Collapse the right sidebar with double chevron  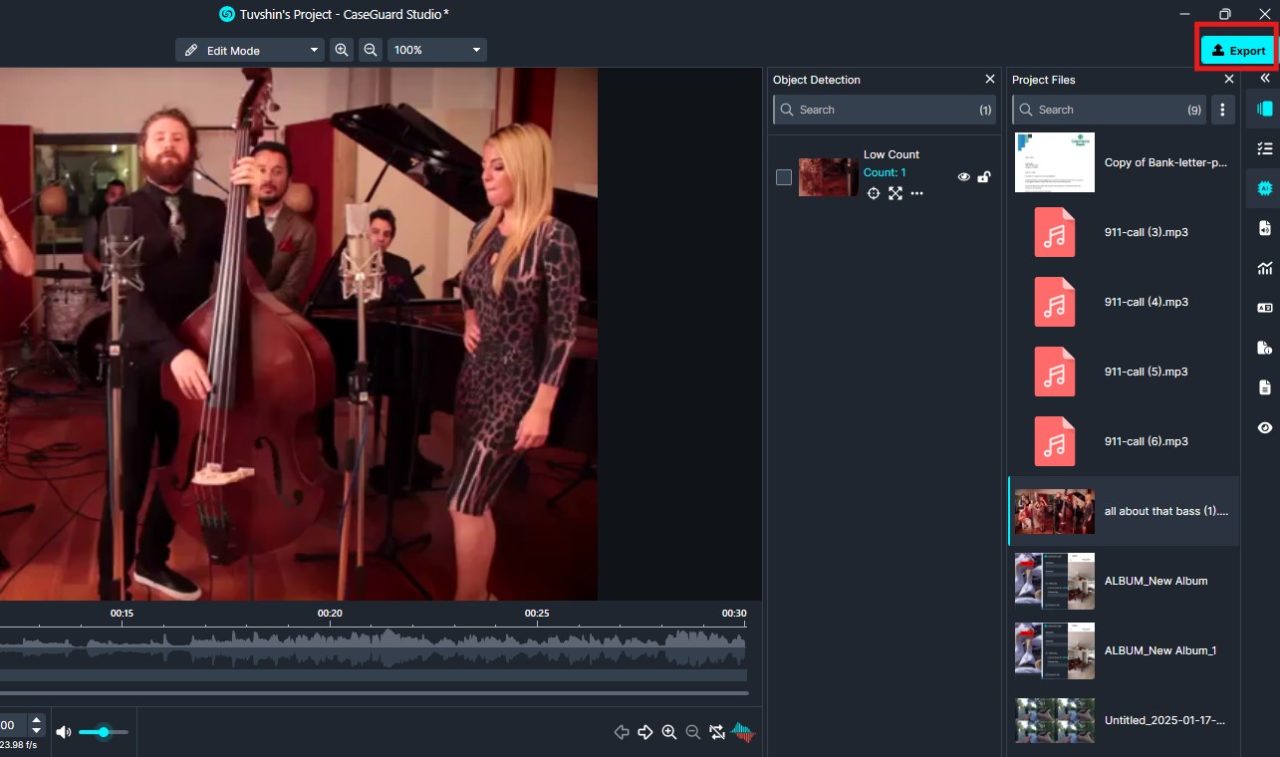(1265, 78)
